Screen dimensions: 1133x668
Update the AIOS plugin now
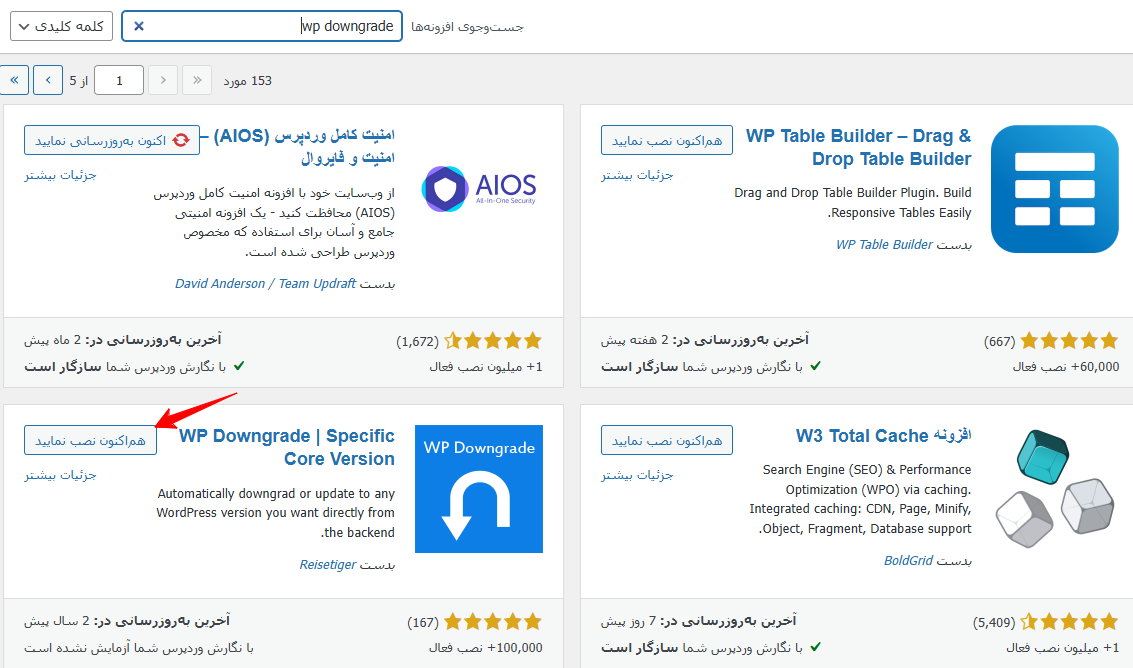[x=111, y=141]
